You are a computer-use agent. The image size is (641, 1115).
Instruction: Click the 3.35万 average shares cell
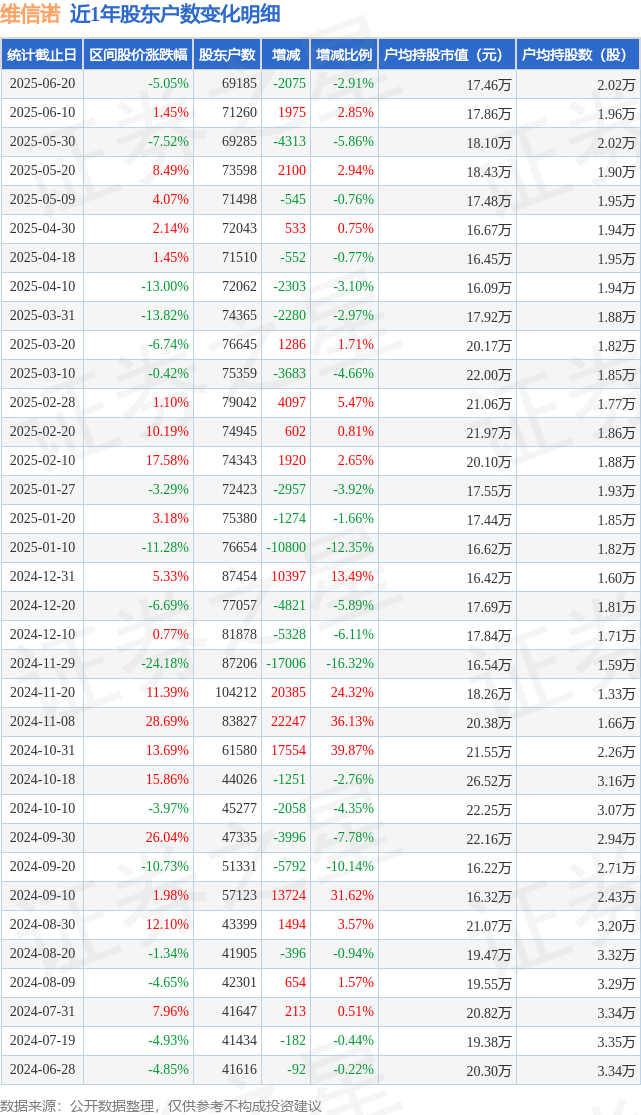coord(616,1041)
